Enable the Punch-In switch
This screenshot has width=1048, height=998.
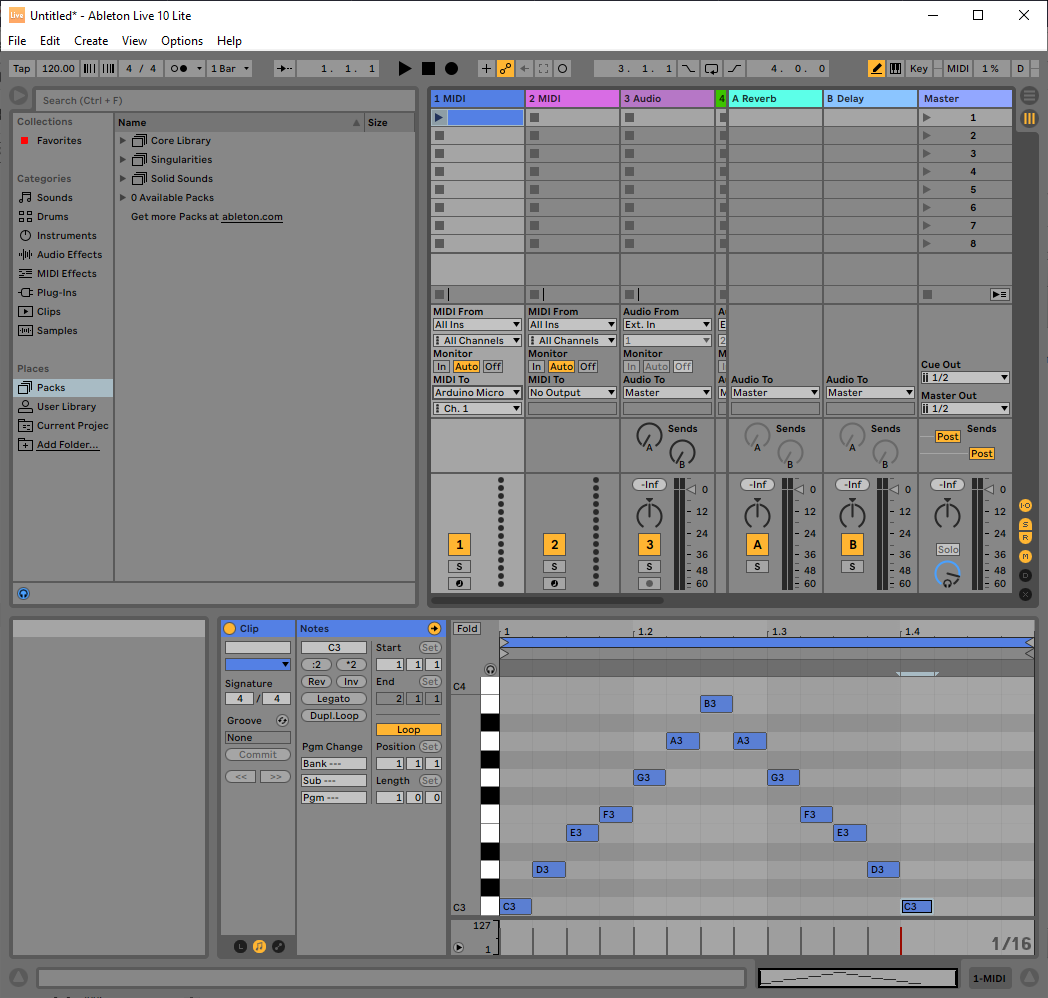pos(688,68)
